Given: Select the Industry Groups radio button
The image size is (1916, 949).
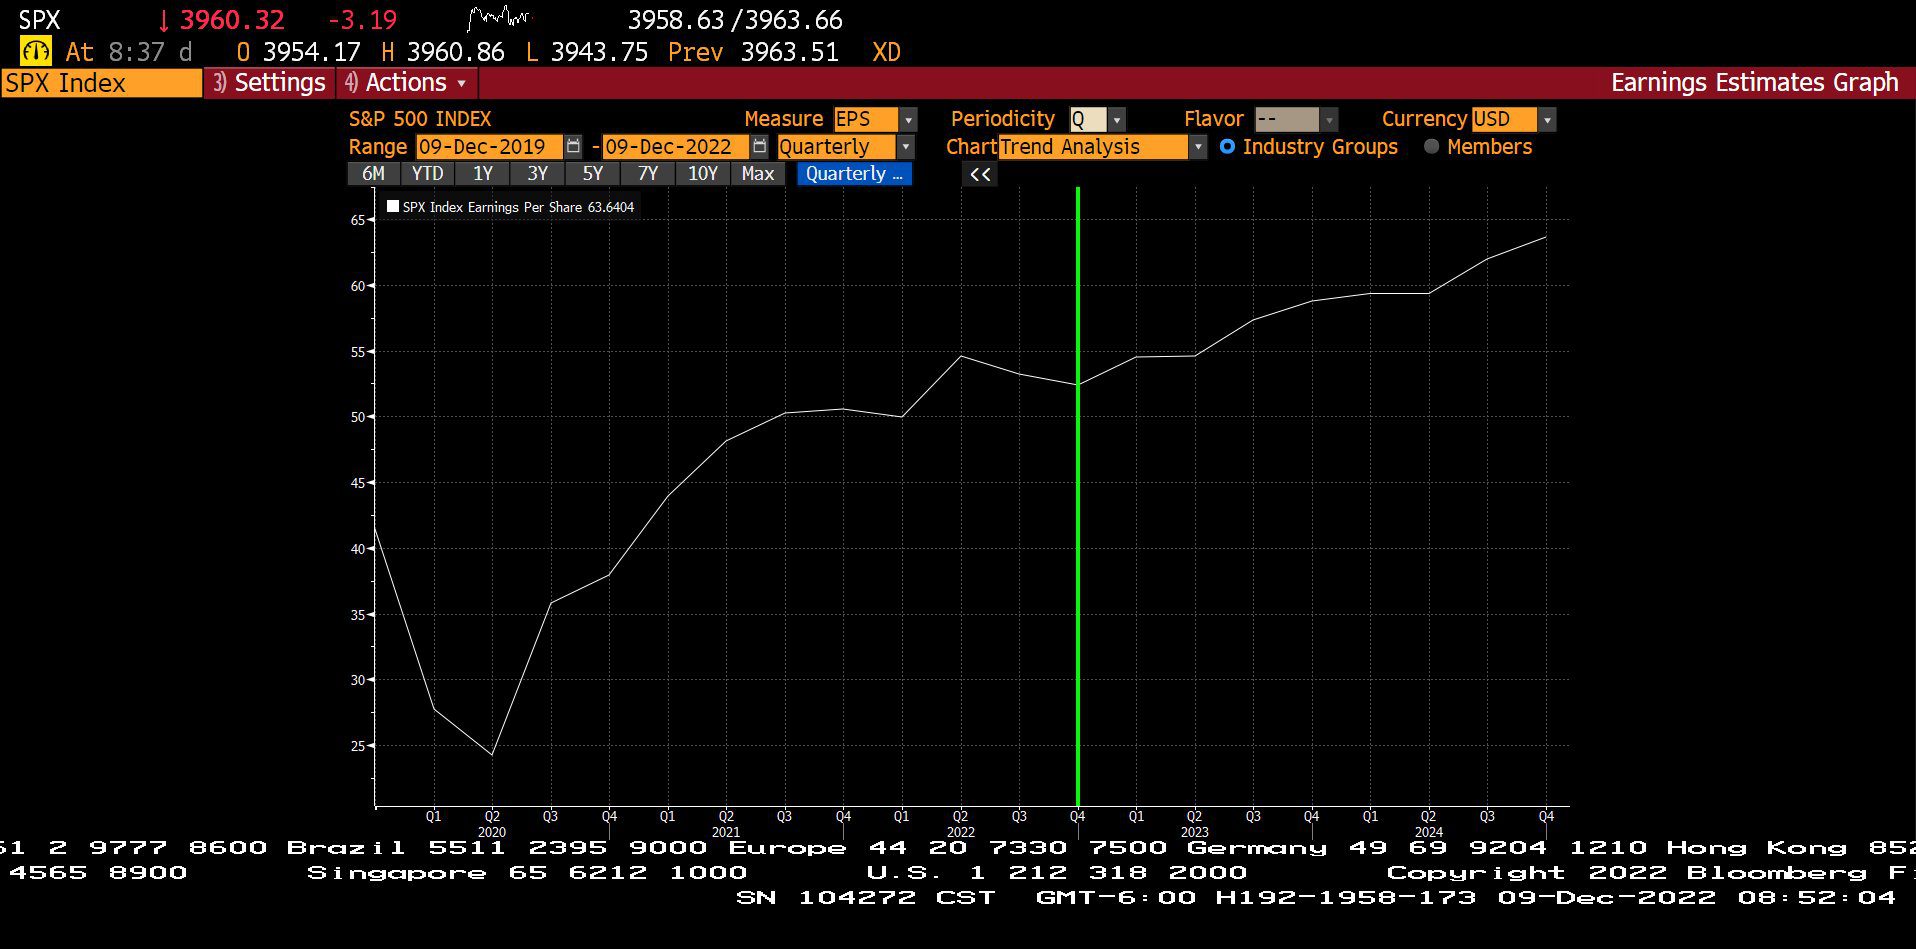Looking at the screenshot, I should coord(1227,146).
